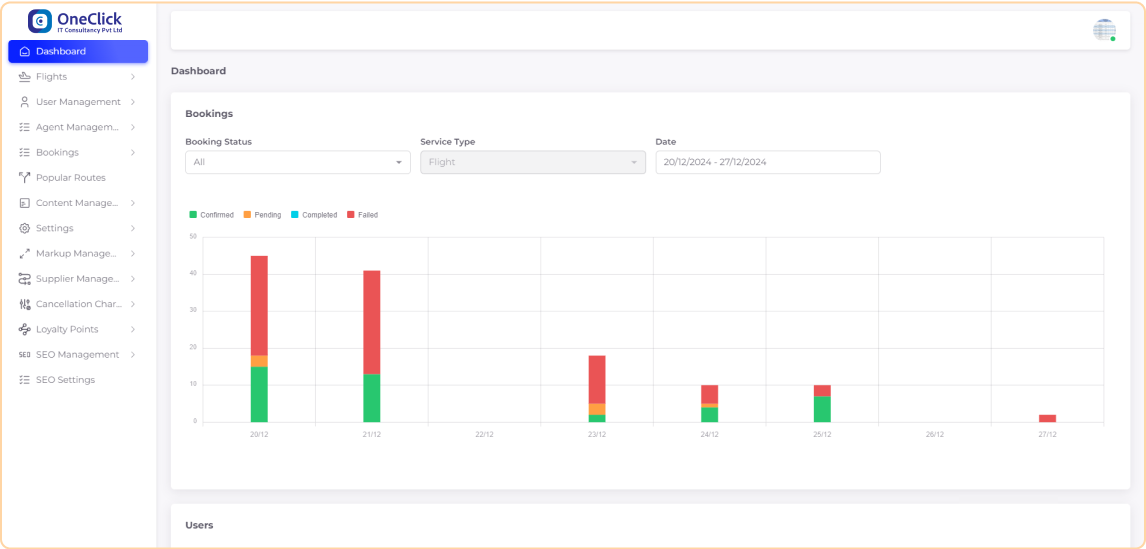Click the red segment on 24/12 bar
This screenshot has height=549, width=1146.
[710, 394]
